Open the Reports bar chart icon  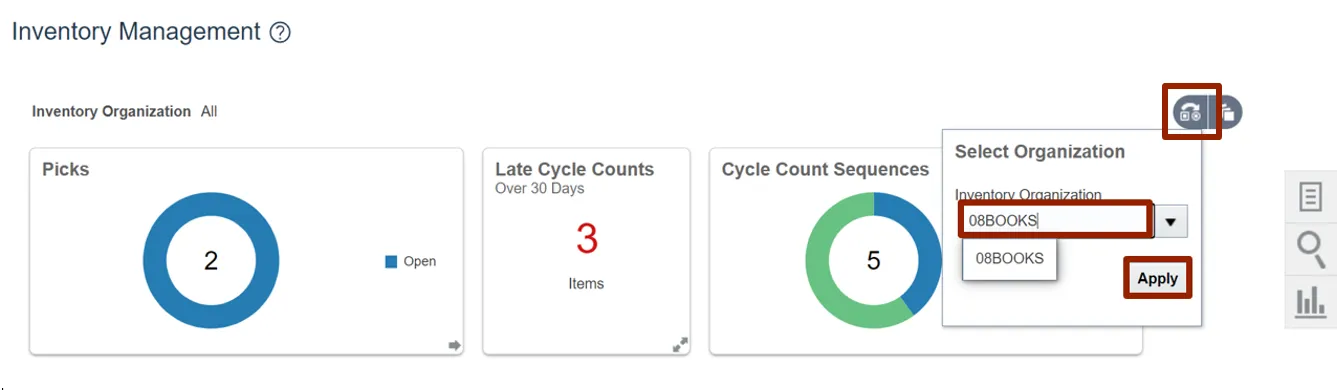1310,302
